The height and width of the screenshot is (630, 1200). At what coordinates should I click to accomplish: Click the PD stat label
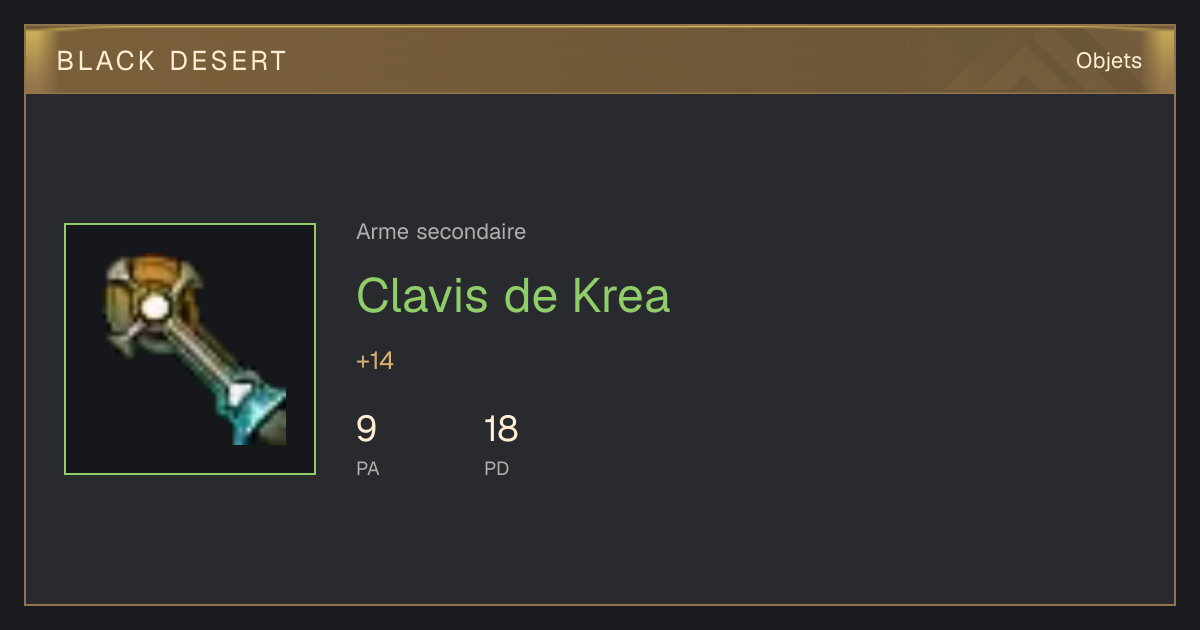(497, 468)
